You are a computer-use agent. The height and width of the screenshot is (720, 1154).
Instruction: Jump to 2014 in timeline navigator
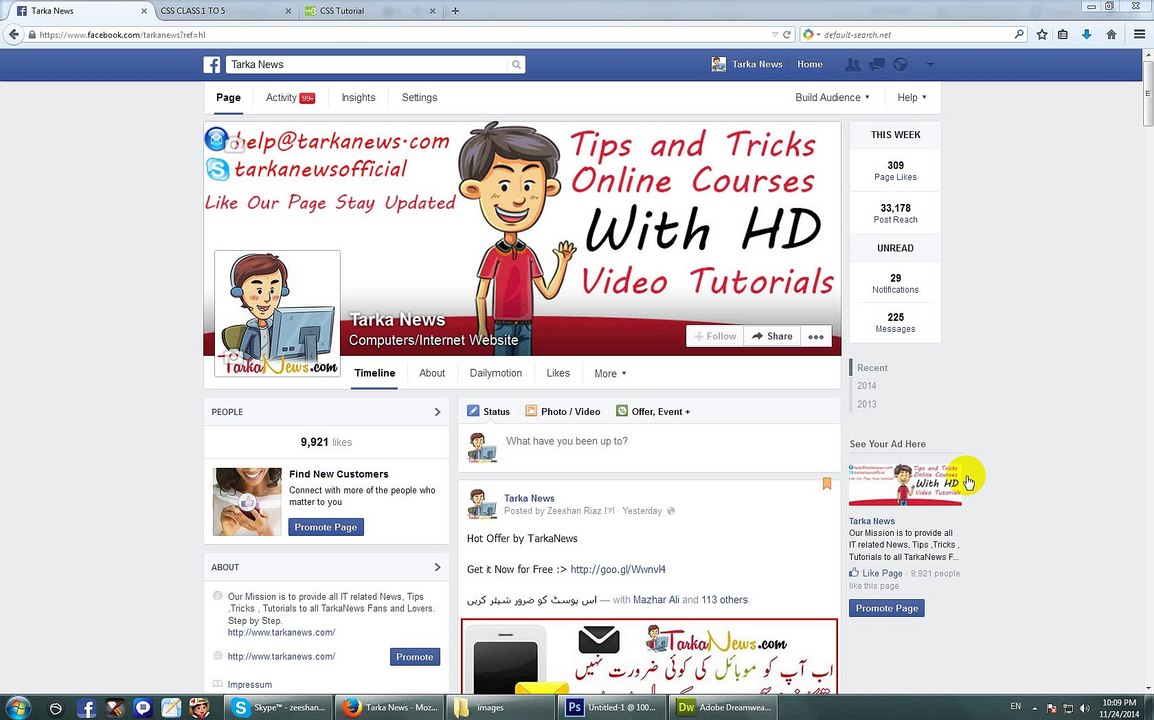tap(867, 385)
